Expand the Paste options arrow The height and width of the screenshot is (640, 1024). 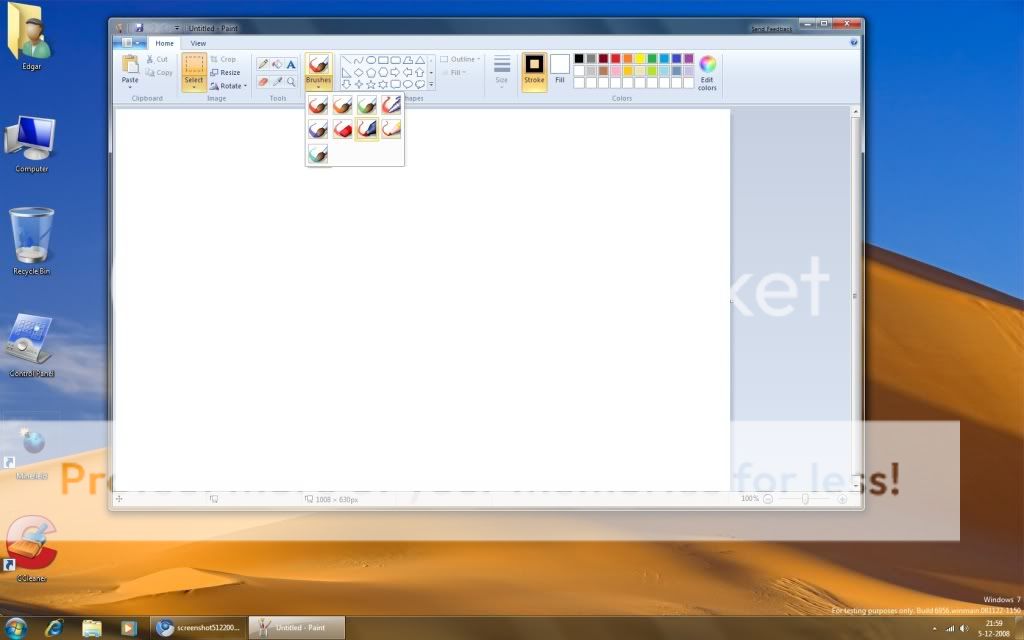coord(130,87)
